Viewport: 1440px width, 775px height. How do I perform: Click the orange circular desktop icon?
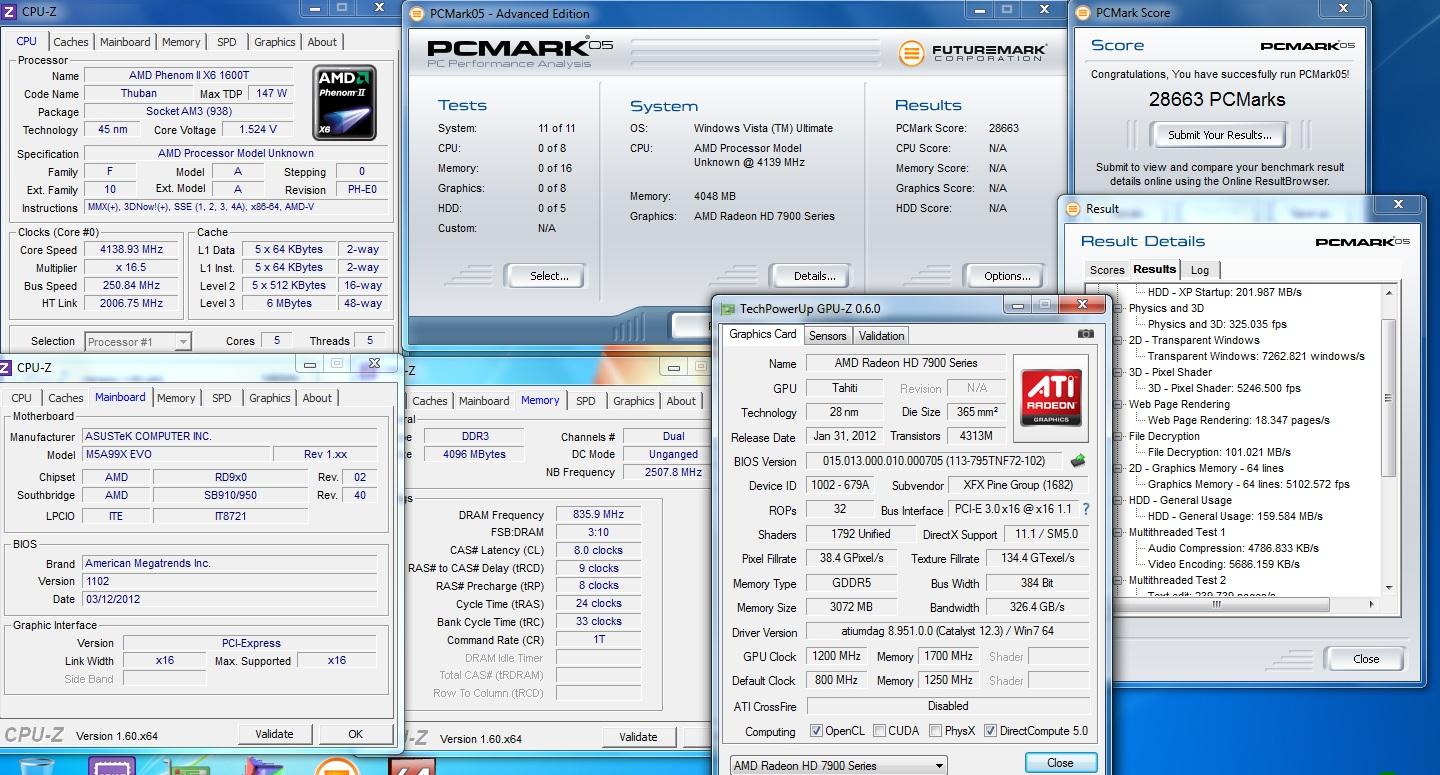point(337,767)
